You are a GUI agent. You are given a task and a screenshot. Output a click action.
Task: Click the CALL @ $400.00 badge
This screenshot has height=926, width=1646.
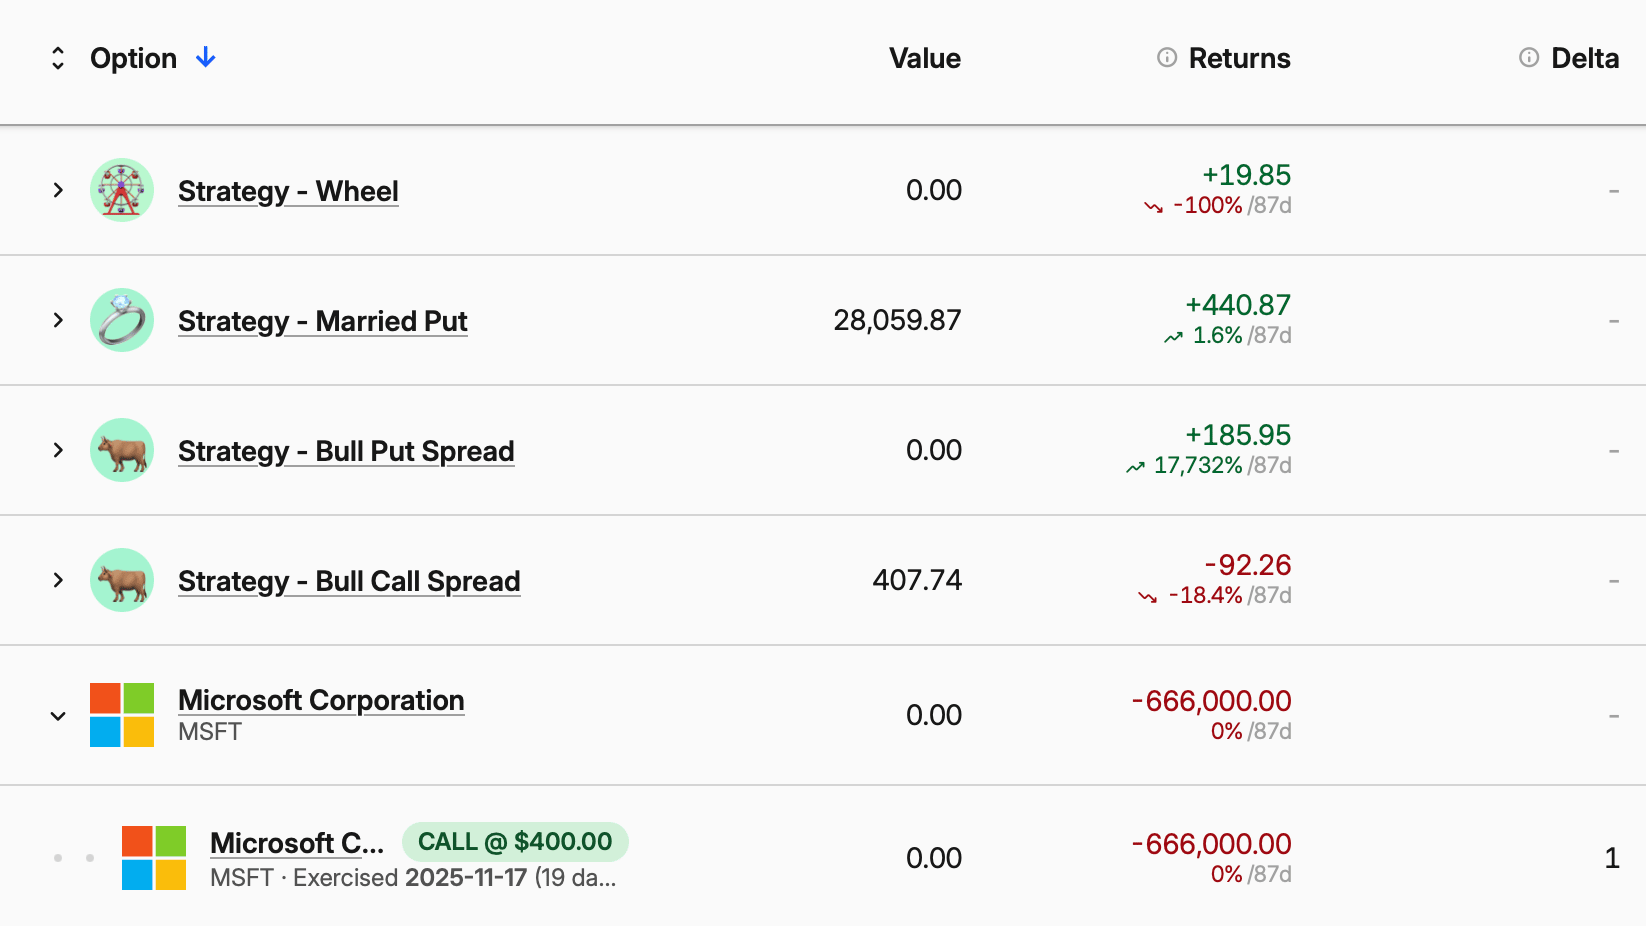pos(515,841)
